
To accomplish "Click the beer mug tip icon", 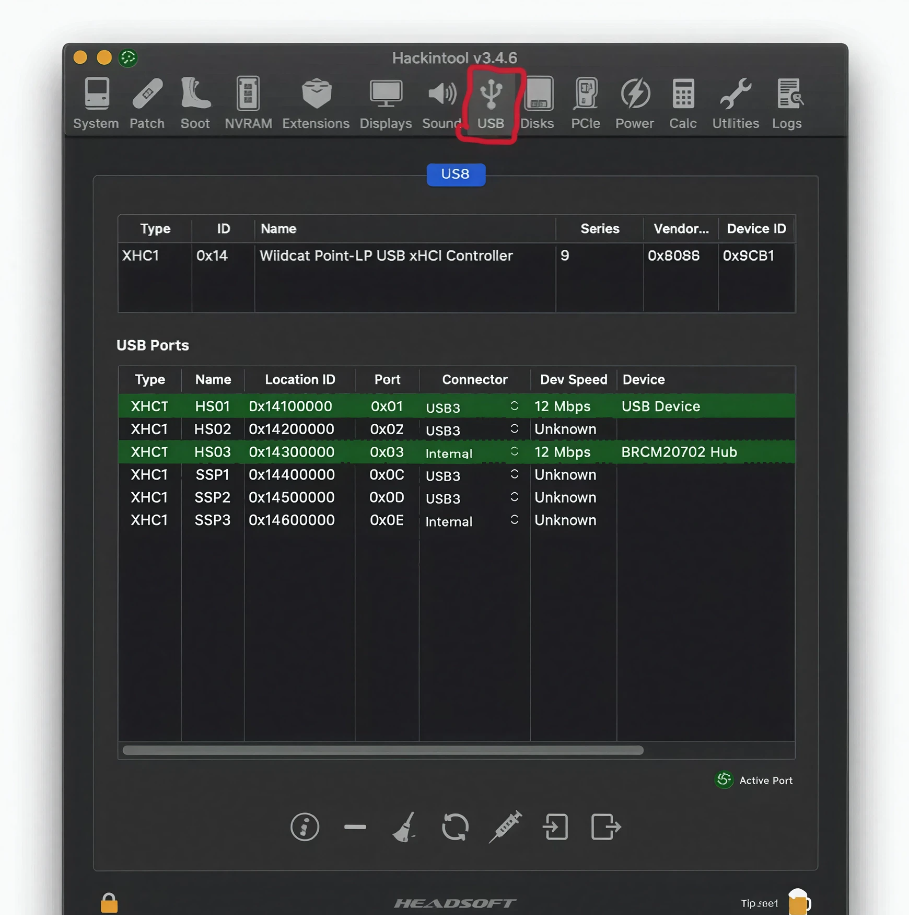I will pos(799,902).
